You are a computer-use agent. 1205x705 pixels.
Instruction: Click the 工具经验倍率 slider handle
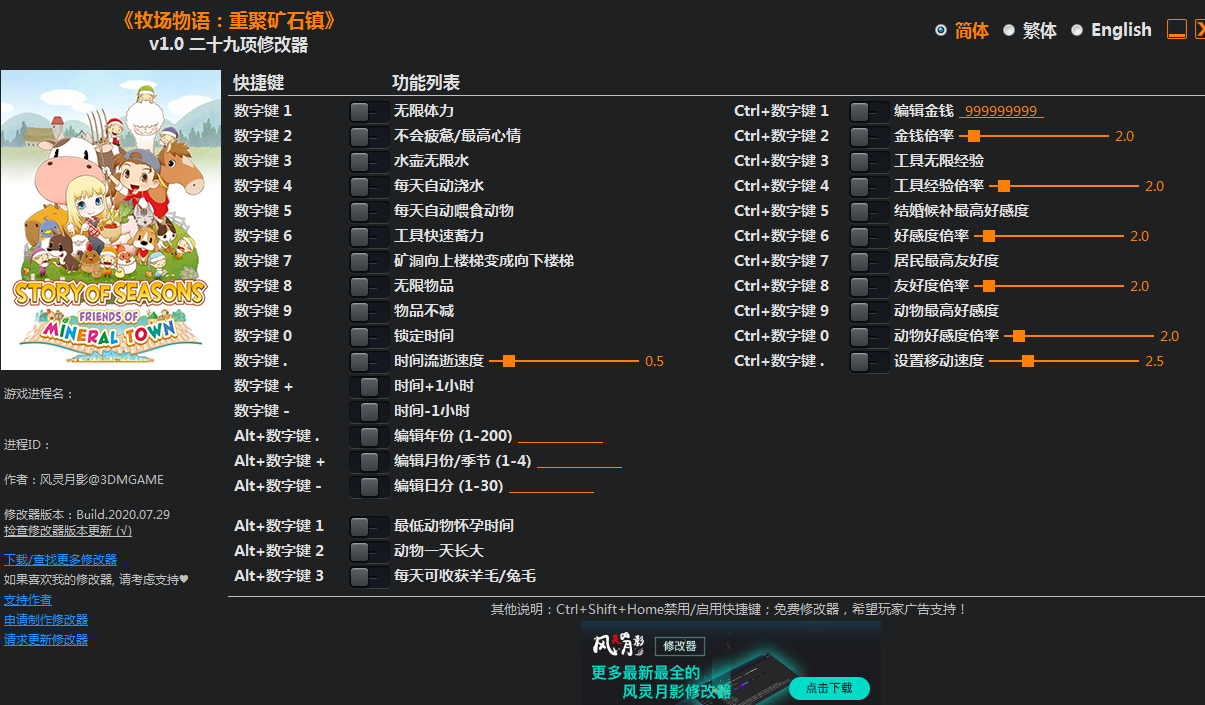pos(1004,186)
